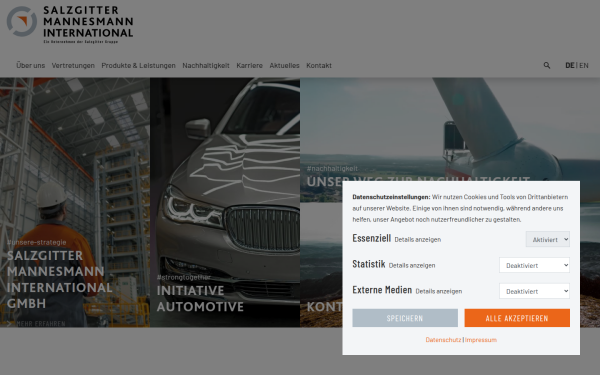This screenshot has width=600, height=375.
Task: Open the Datenschutz link
Action: click(443, 340)
